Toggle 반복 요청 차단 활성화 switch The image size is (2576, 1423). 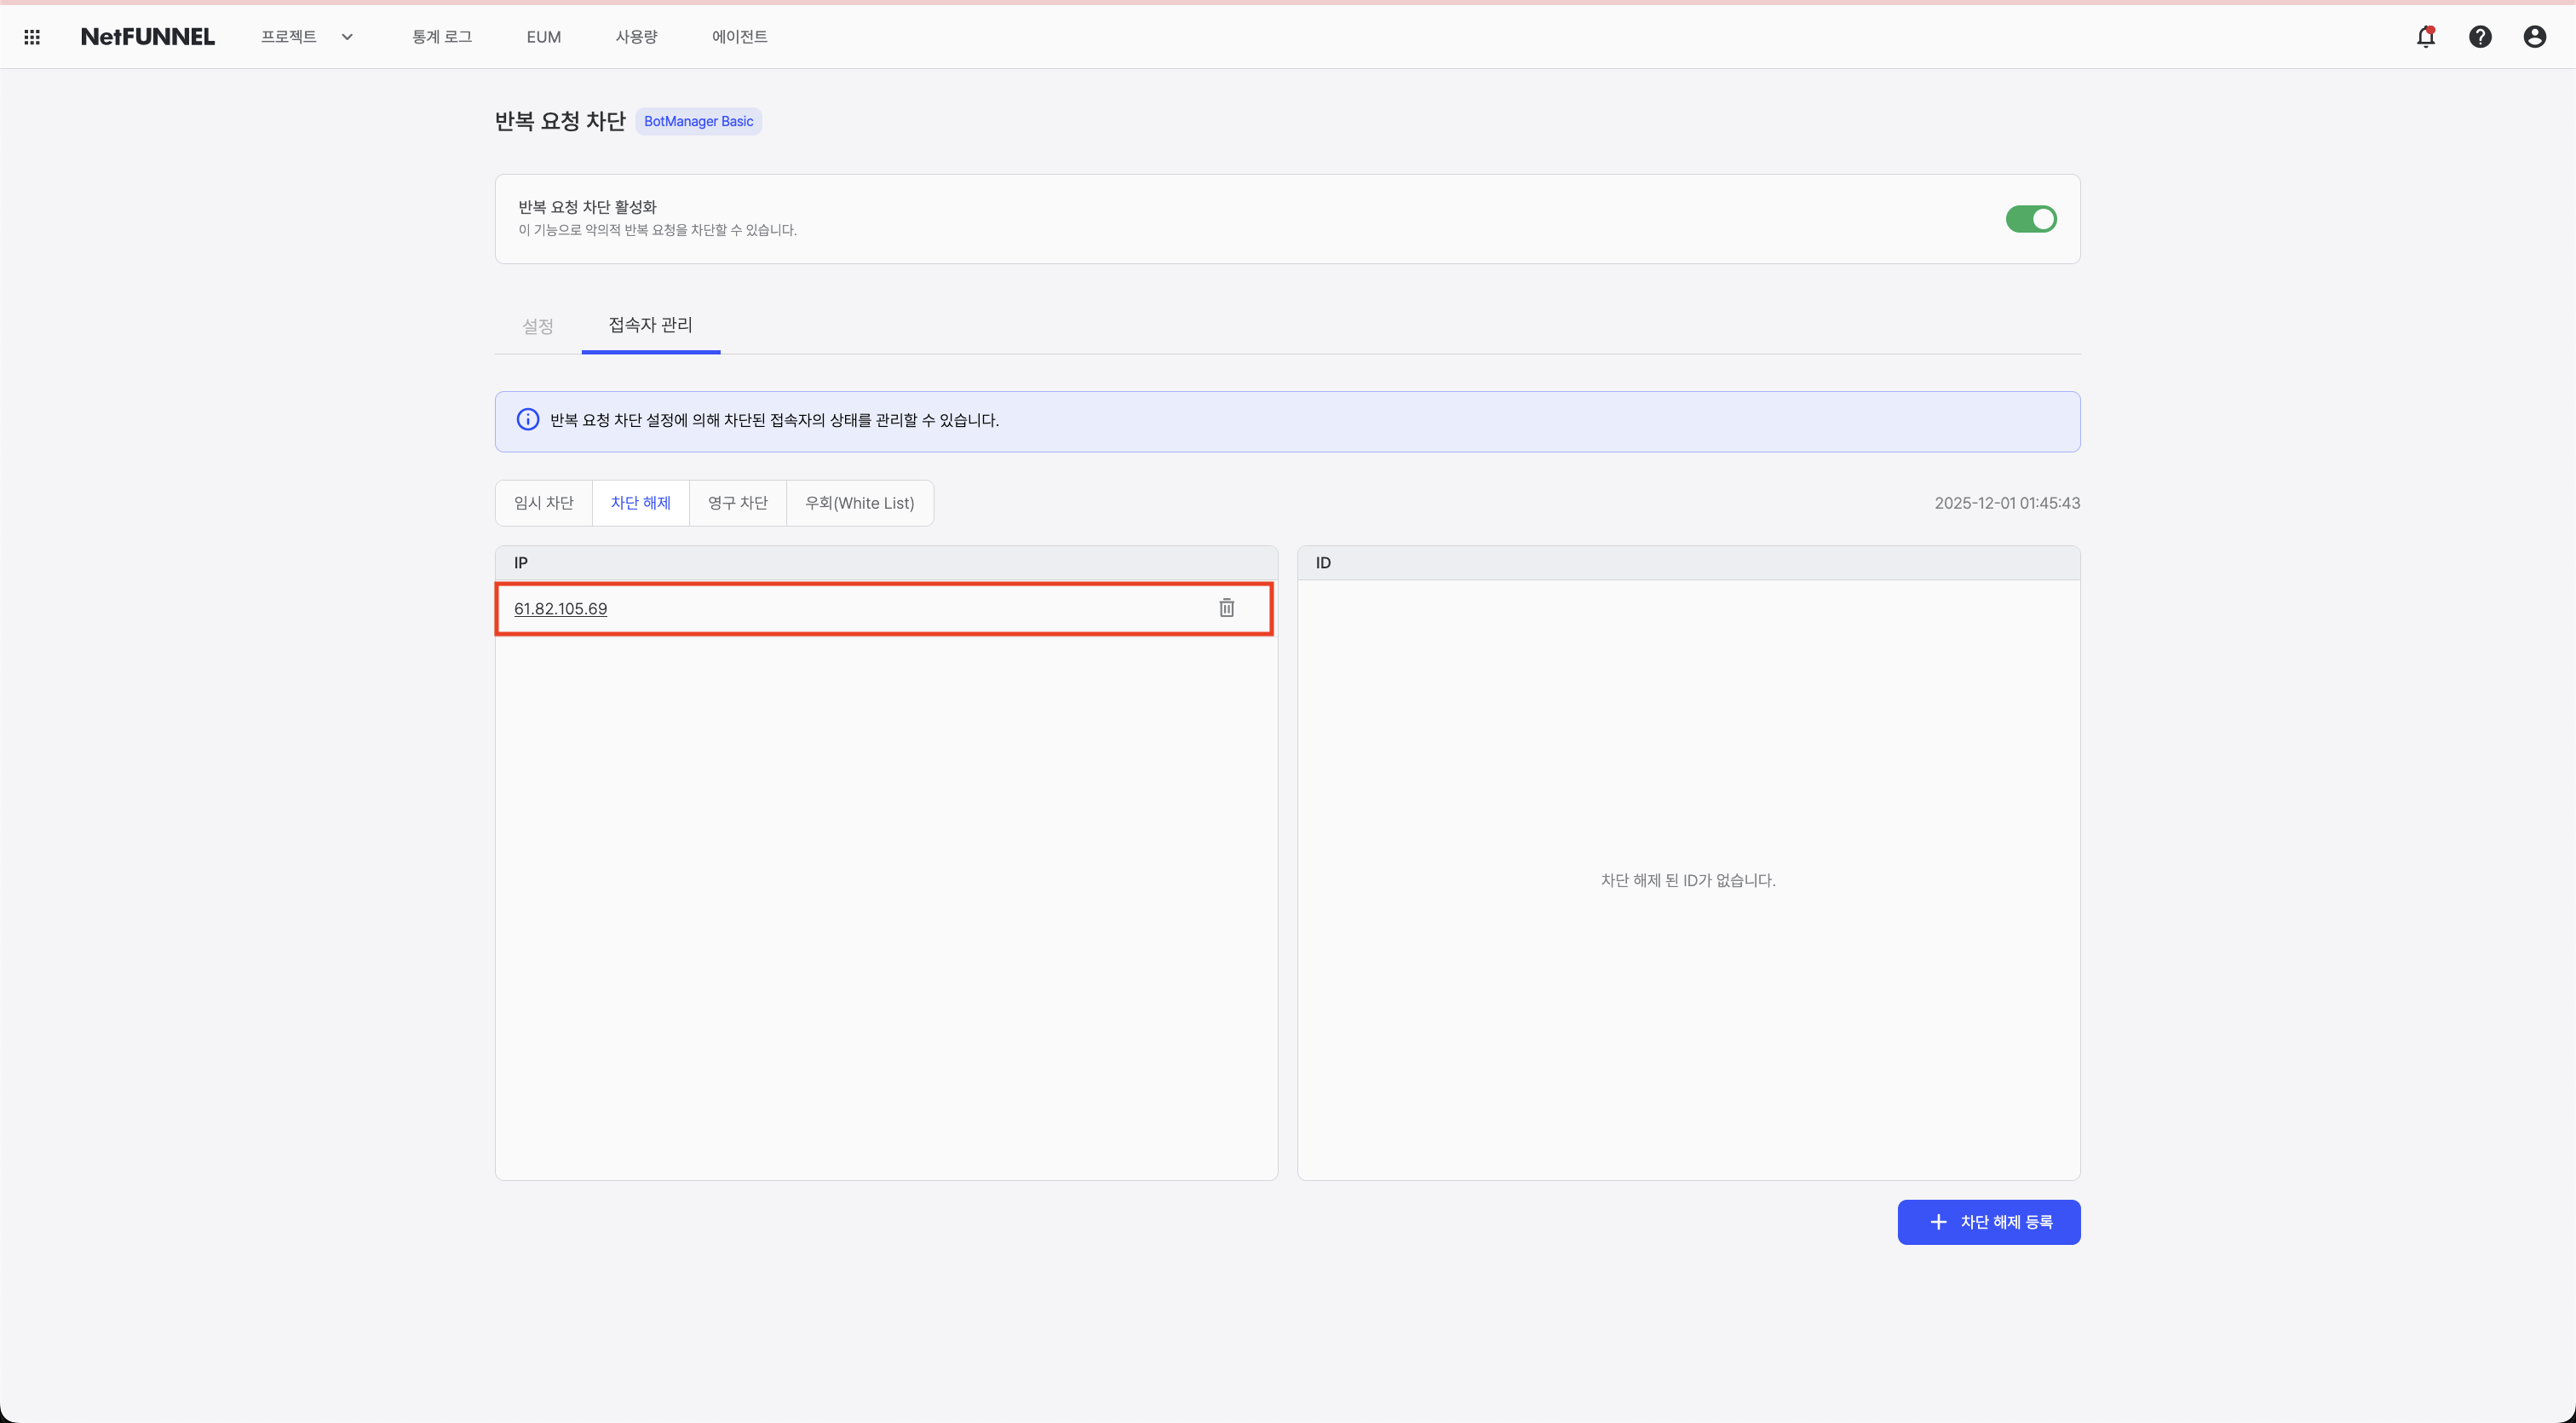[2030, 219]
